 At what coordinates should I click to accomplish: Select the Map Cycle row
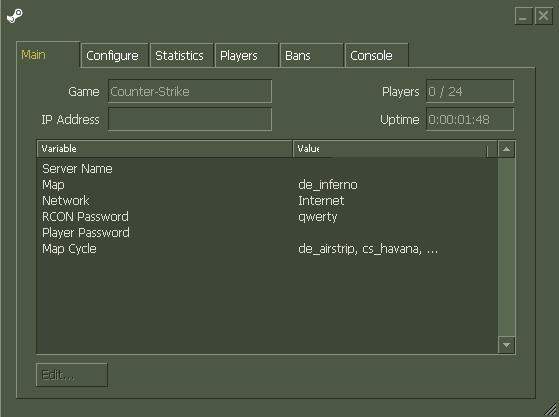[x=267, y=249]
